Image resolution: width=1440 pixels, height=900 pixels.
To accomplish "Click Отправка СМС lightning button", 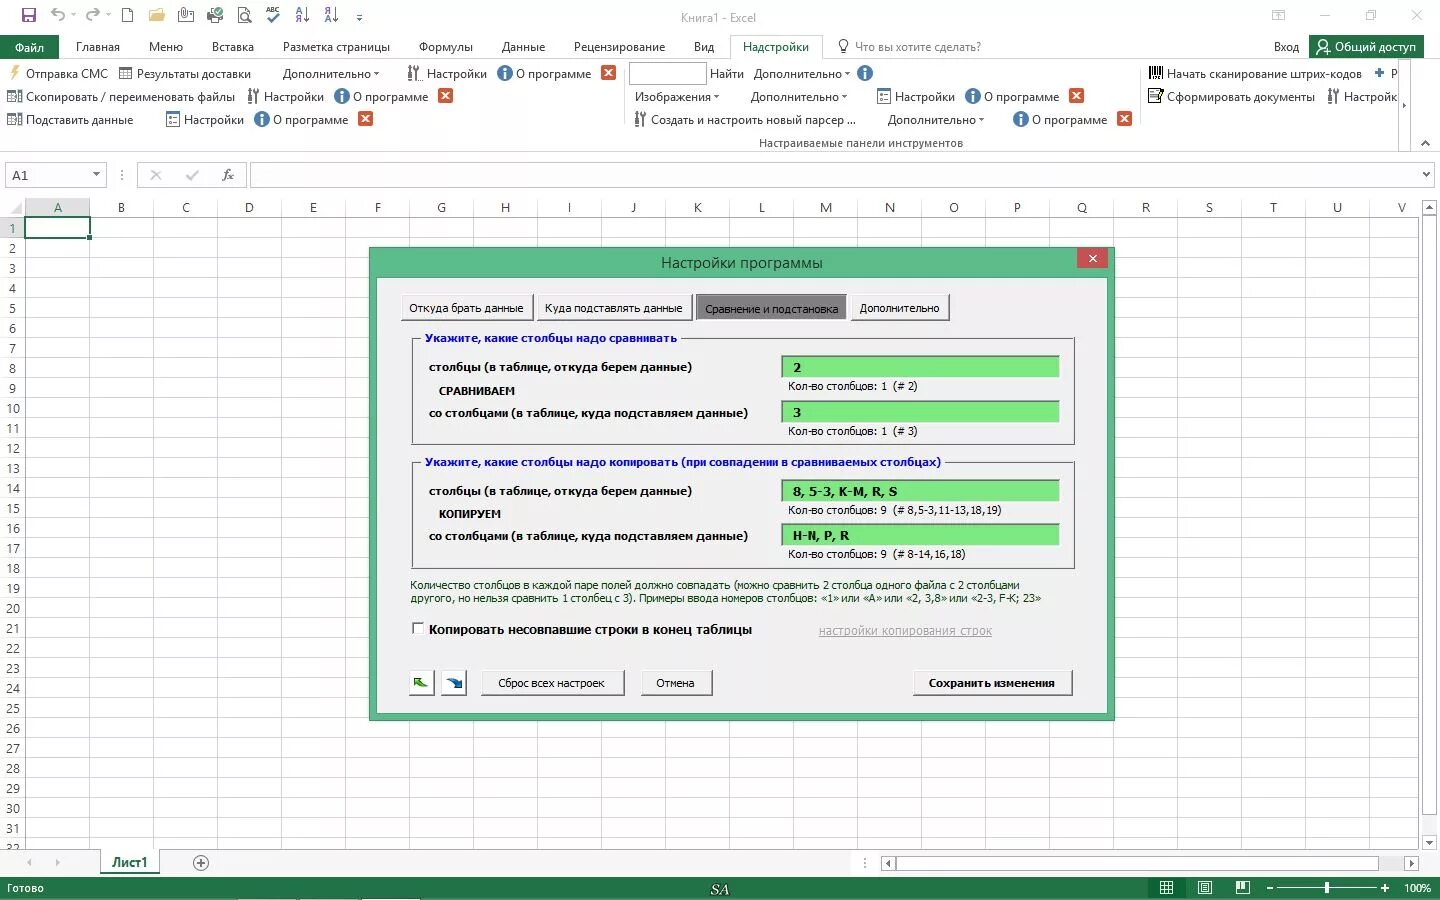I will (x=58, y=73).
